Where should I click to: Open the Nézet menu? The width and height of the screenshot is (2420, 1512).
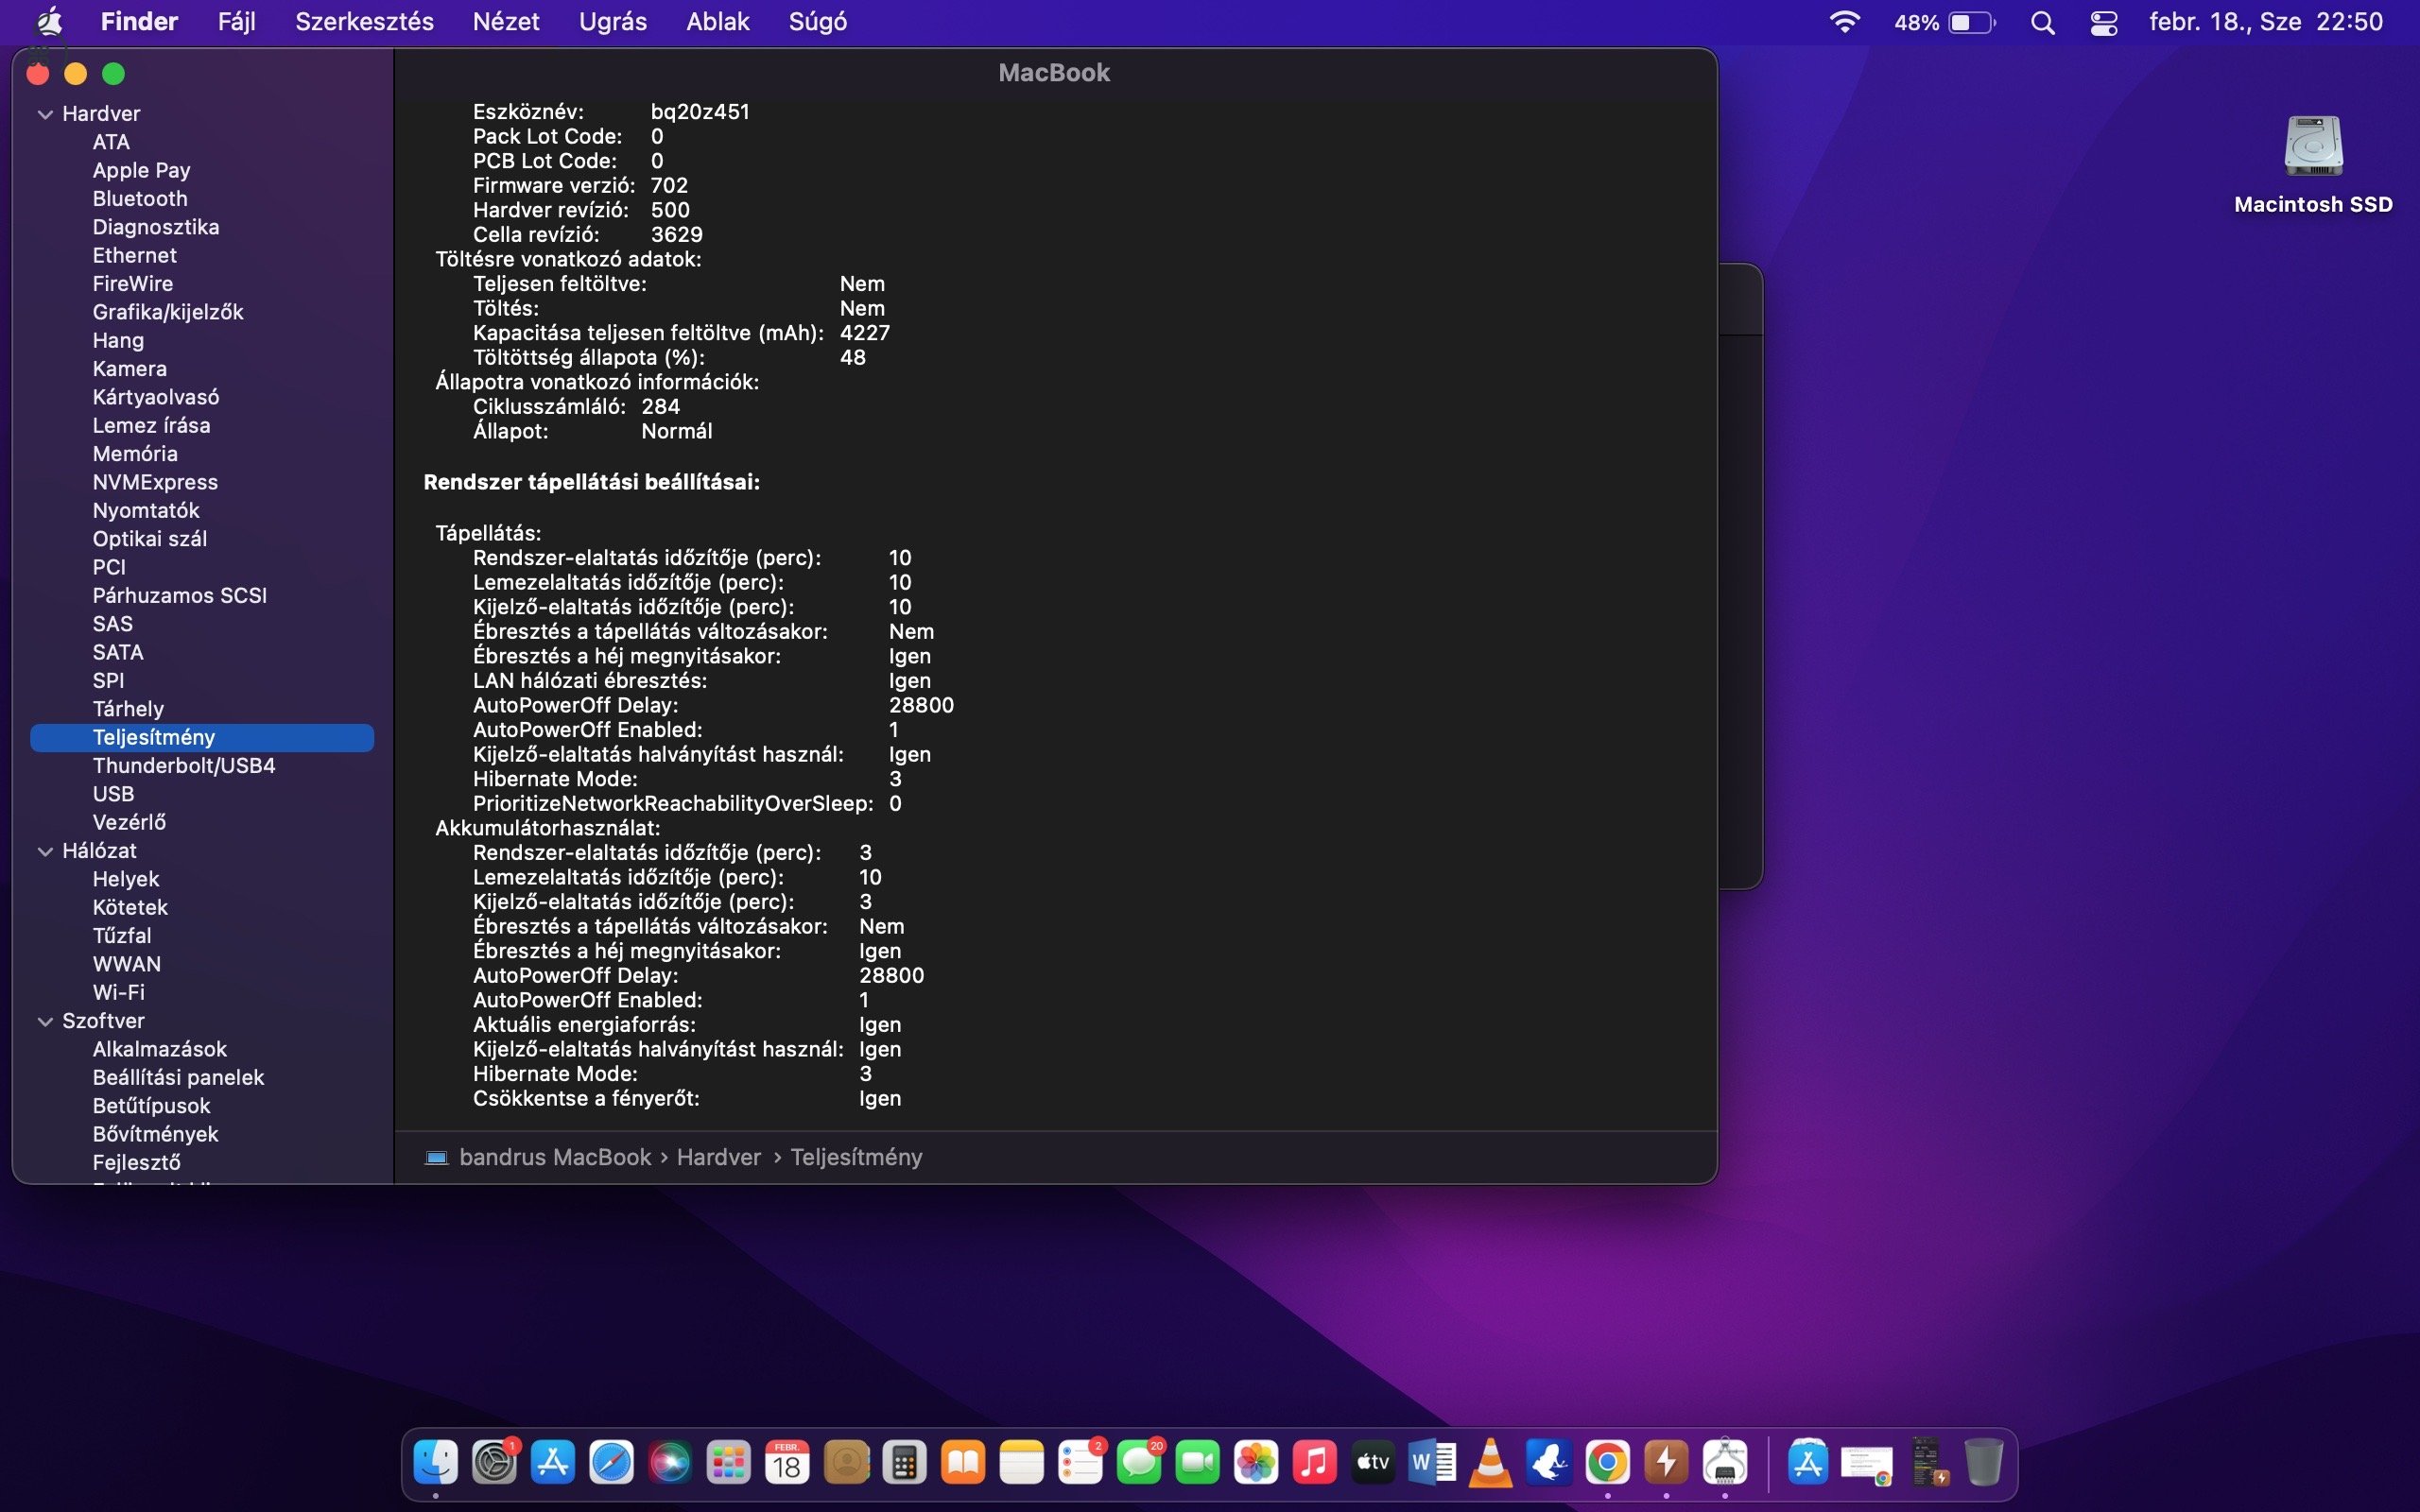pos(506,21)
